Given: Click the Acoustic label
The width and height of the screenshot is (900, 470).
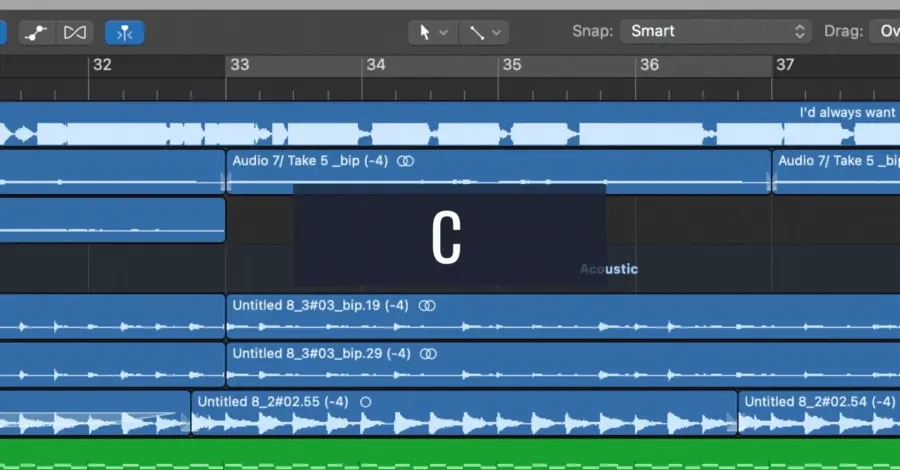Looking at the screenshot, I should pyautogui.click(x=609, y=269).
